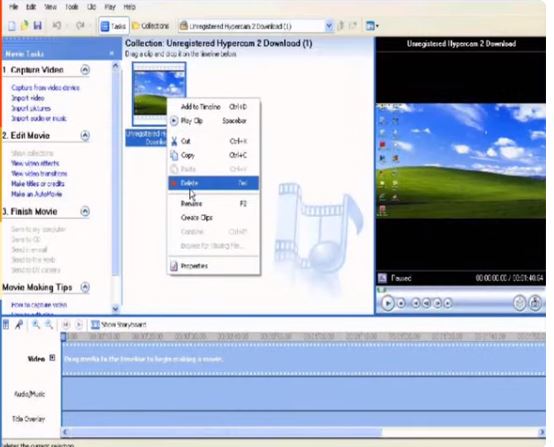Image resolution: width=554 pixels, height=447 pixels.
Task: Click the Split Clip icon
Action: (x=519, y=303)
